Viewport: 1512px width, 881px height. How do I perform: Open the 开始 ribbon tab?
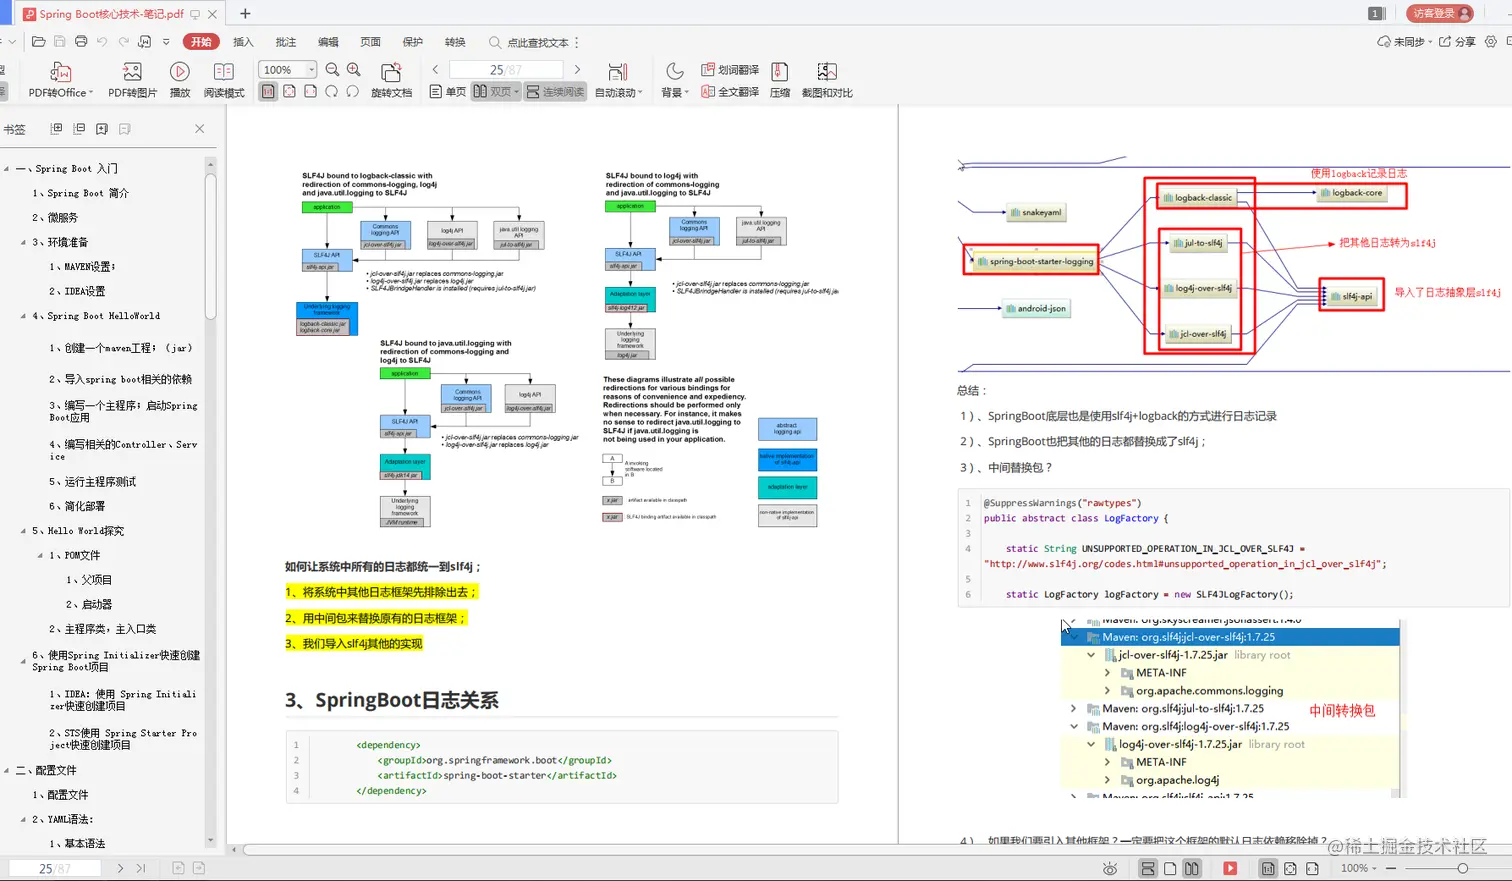(201, 42)
